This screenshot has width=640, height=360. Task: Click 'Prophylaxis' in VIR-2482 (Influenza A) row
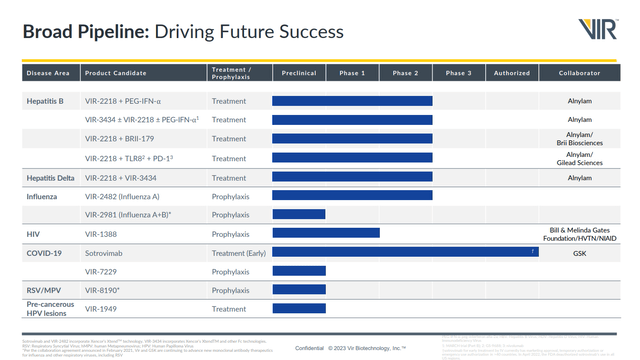pos(231,197)
